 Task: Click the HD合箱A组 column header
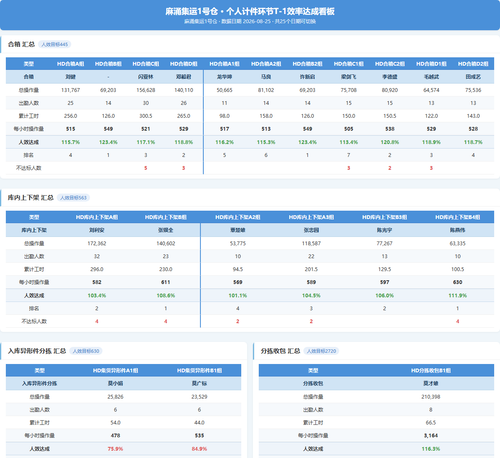70,64
